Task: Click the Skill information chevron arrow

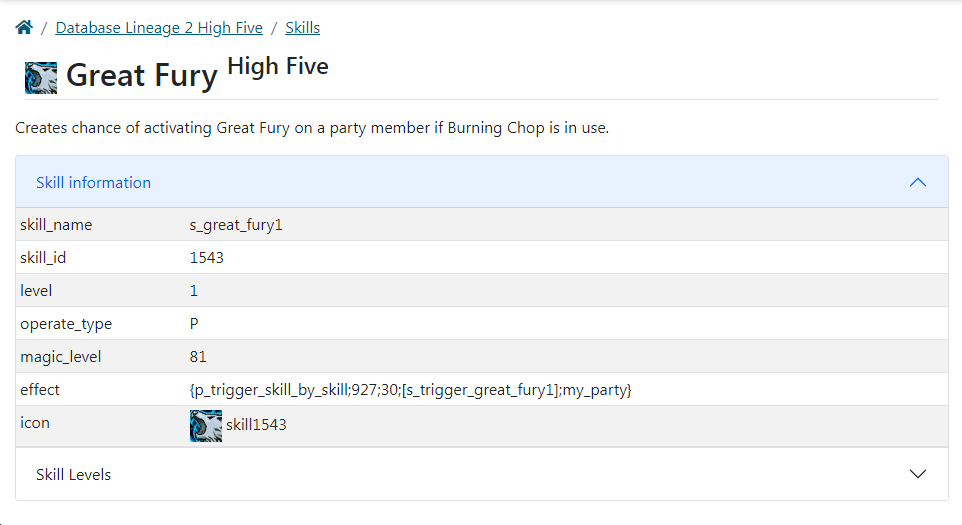Action: click(917, 182)
